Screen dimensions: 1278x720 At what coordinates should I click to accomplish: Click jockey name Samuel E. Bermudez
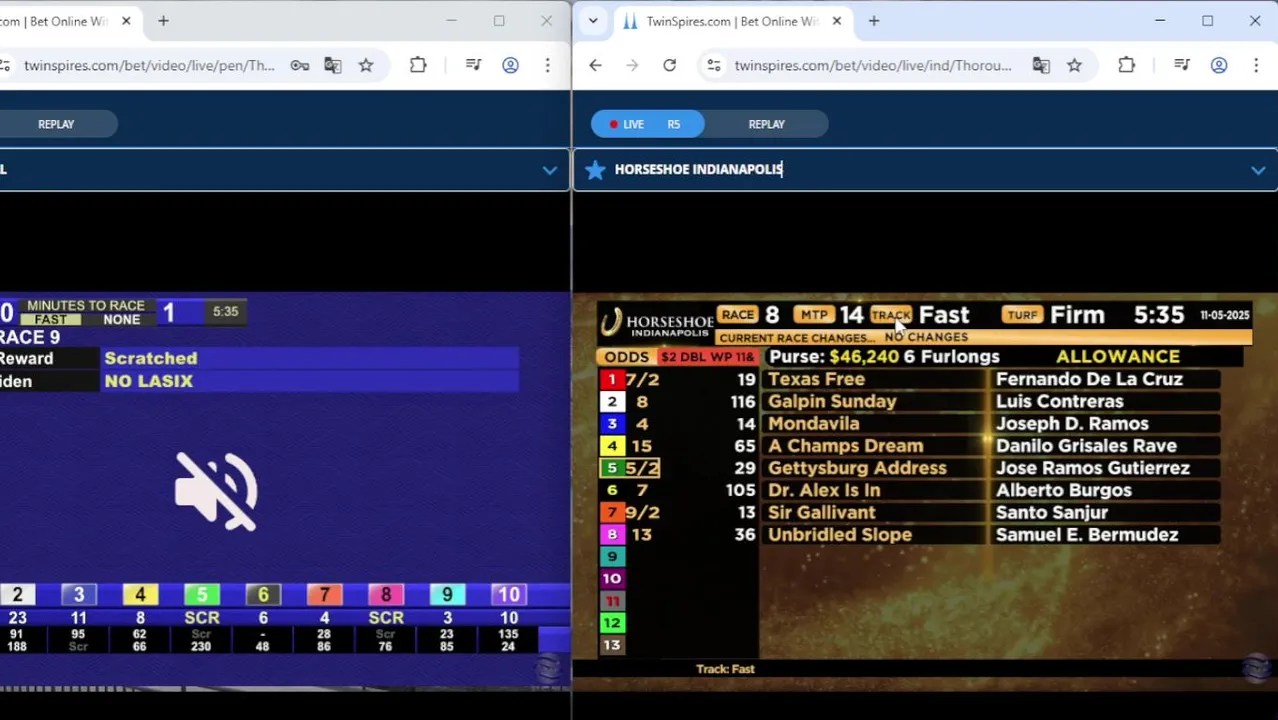[1087, 534]
